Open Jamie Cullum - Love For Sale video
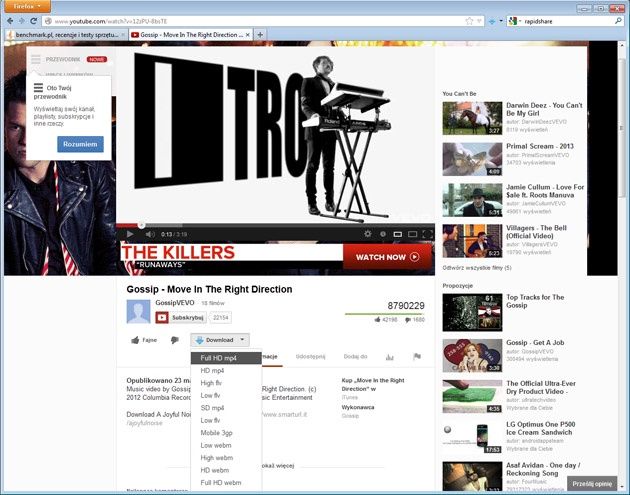The height and width of the screenshot is (495, 630). click(x=545, y=191)
